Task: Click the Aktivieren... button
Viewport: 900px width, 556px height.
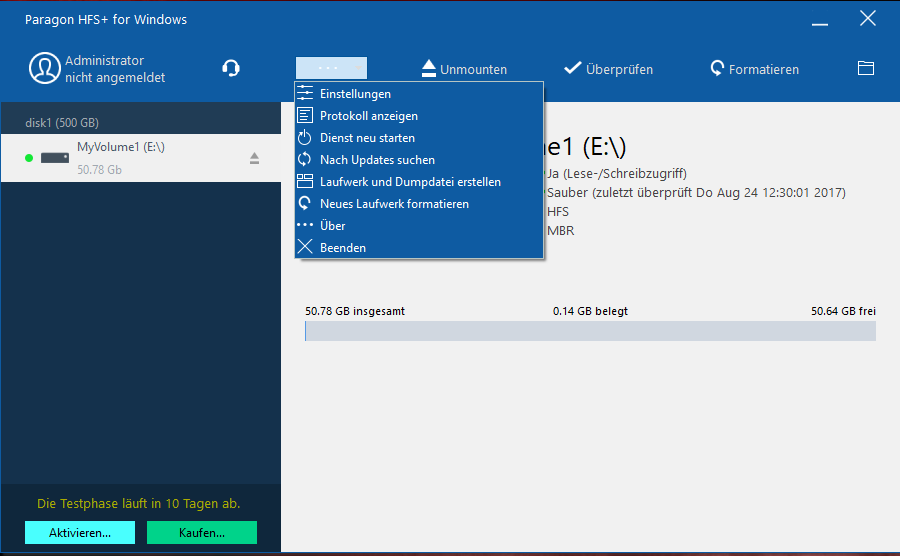Action: click(80, 532)
